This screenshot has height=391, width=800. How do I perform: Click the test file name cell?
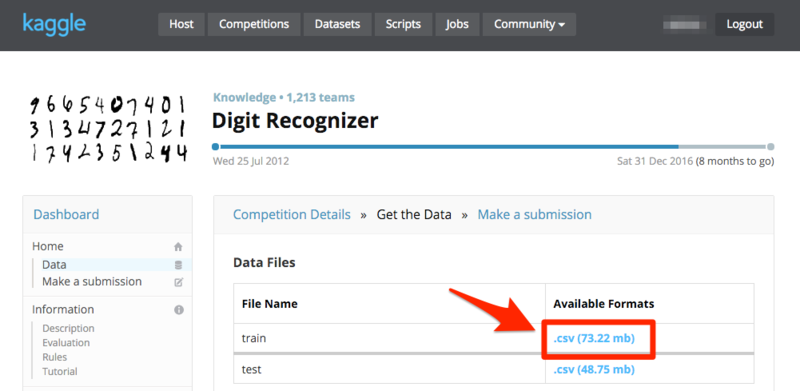(x=389, y=369)
